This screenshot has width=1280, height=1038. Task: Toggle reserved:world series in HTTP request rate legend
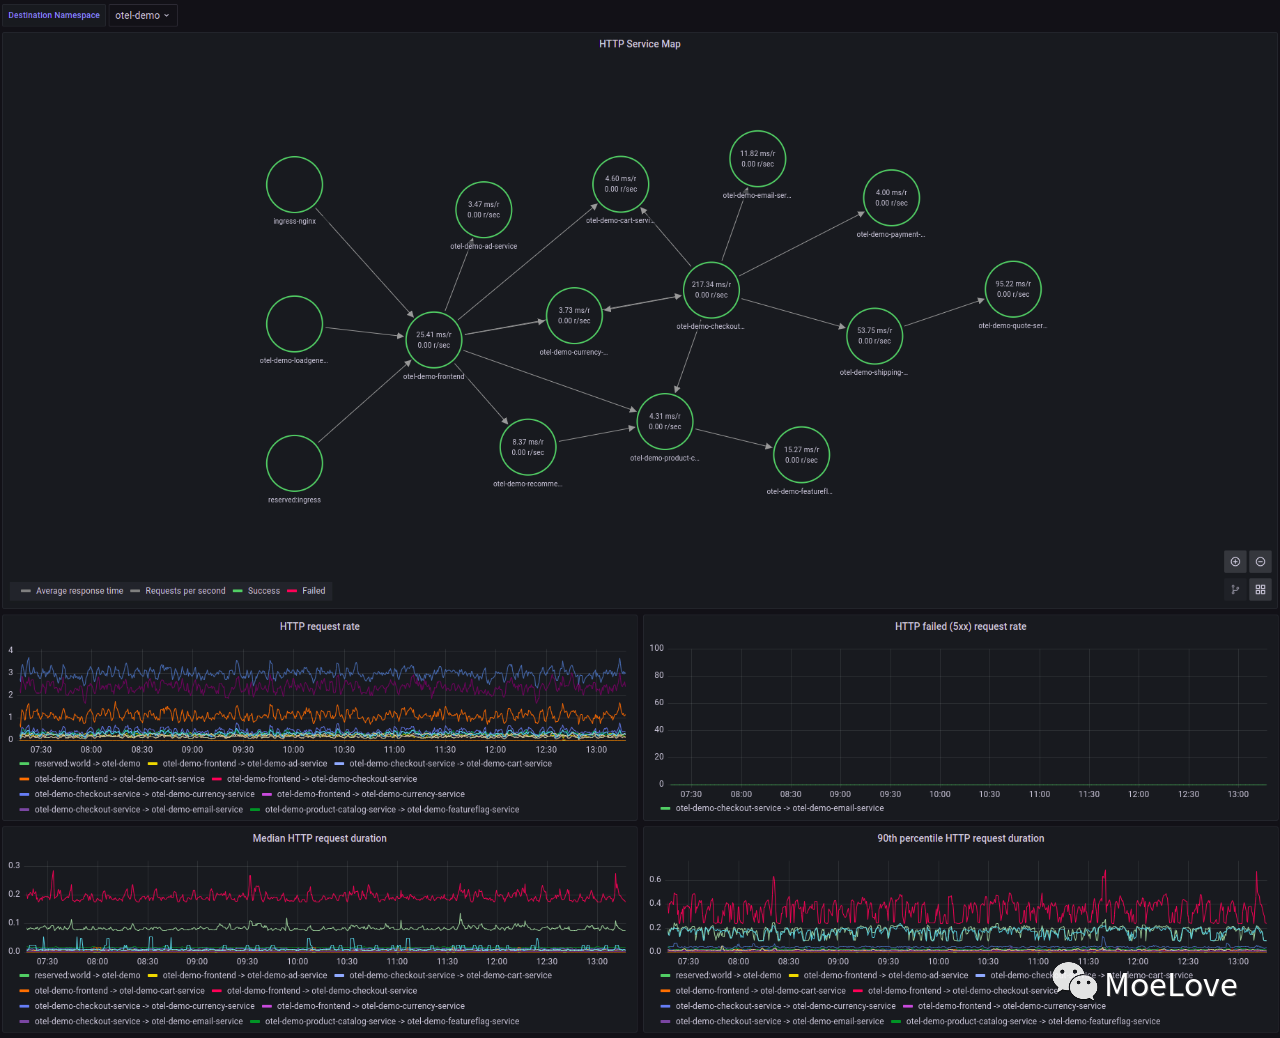coord(87,764)
